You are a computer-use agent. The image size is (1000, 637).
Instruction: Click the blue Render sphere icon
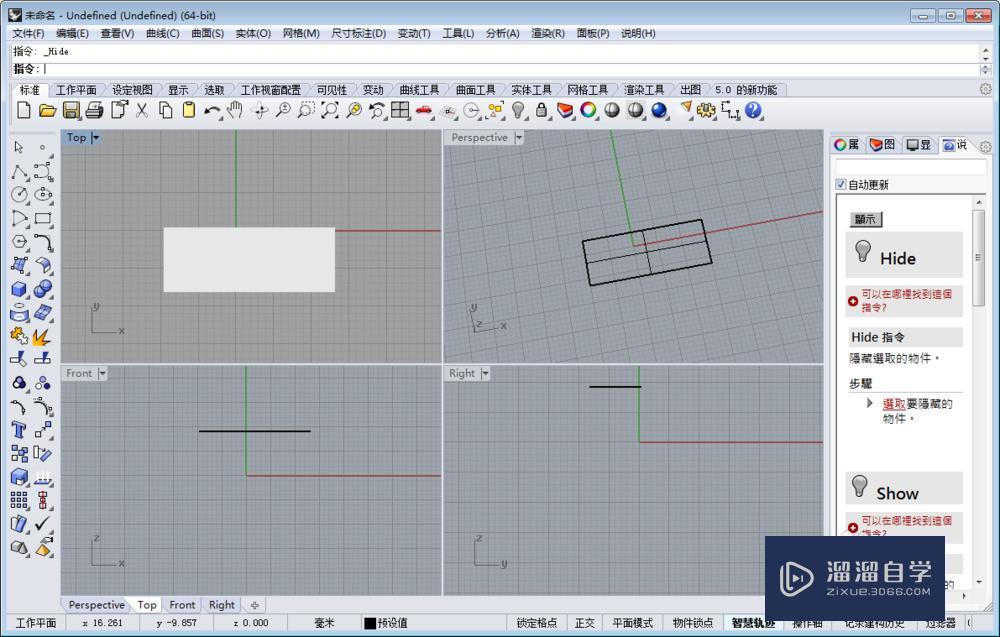tap(659, 110)
